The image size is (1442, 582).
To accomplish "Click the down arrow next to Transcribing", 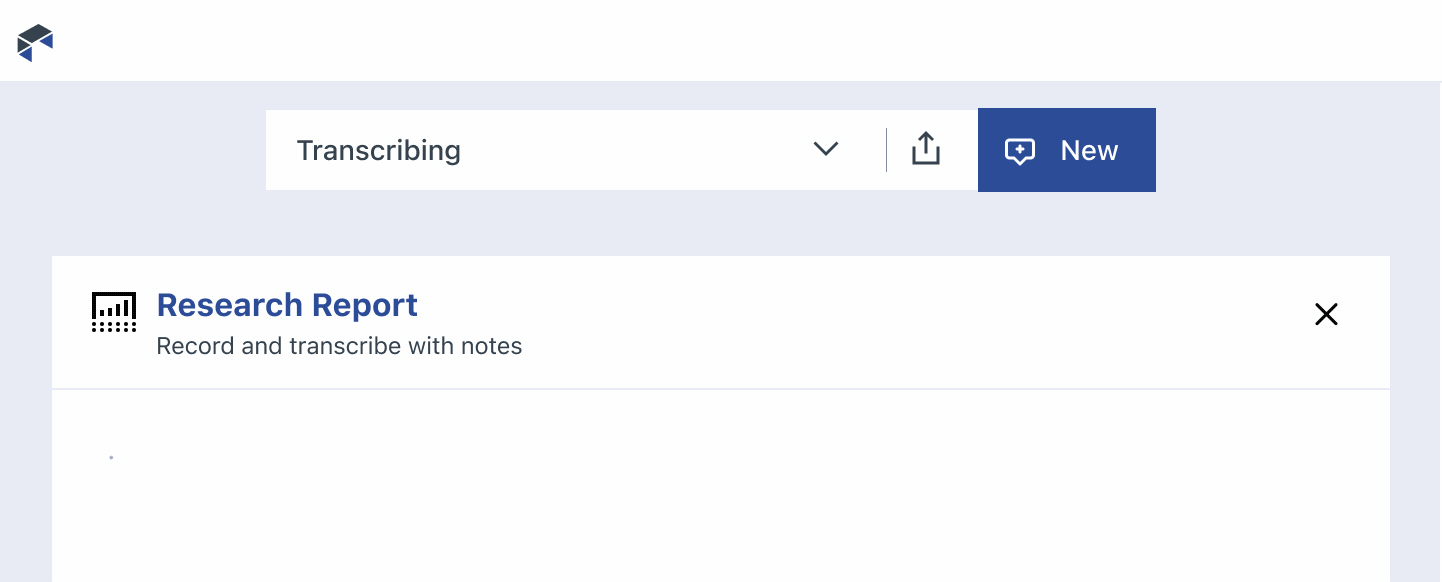I will coord(825,149).
